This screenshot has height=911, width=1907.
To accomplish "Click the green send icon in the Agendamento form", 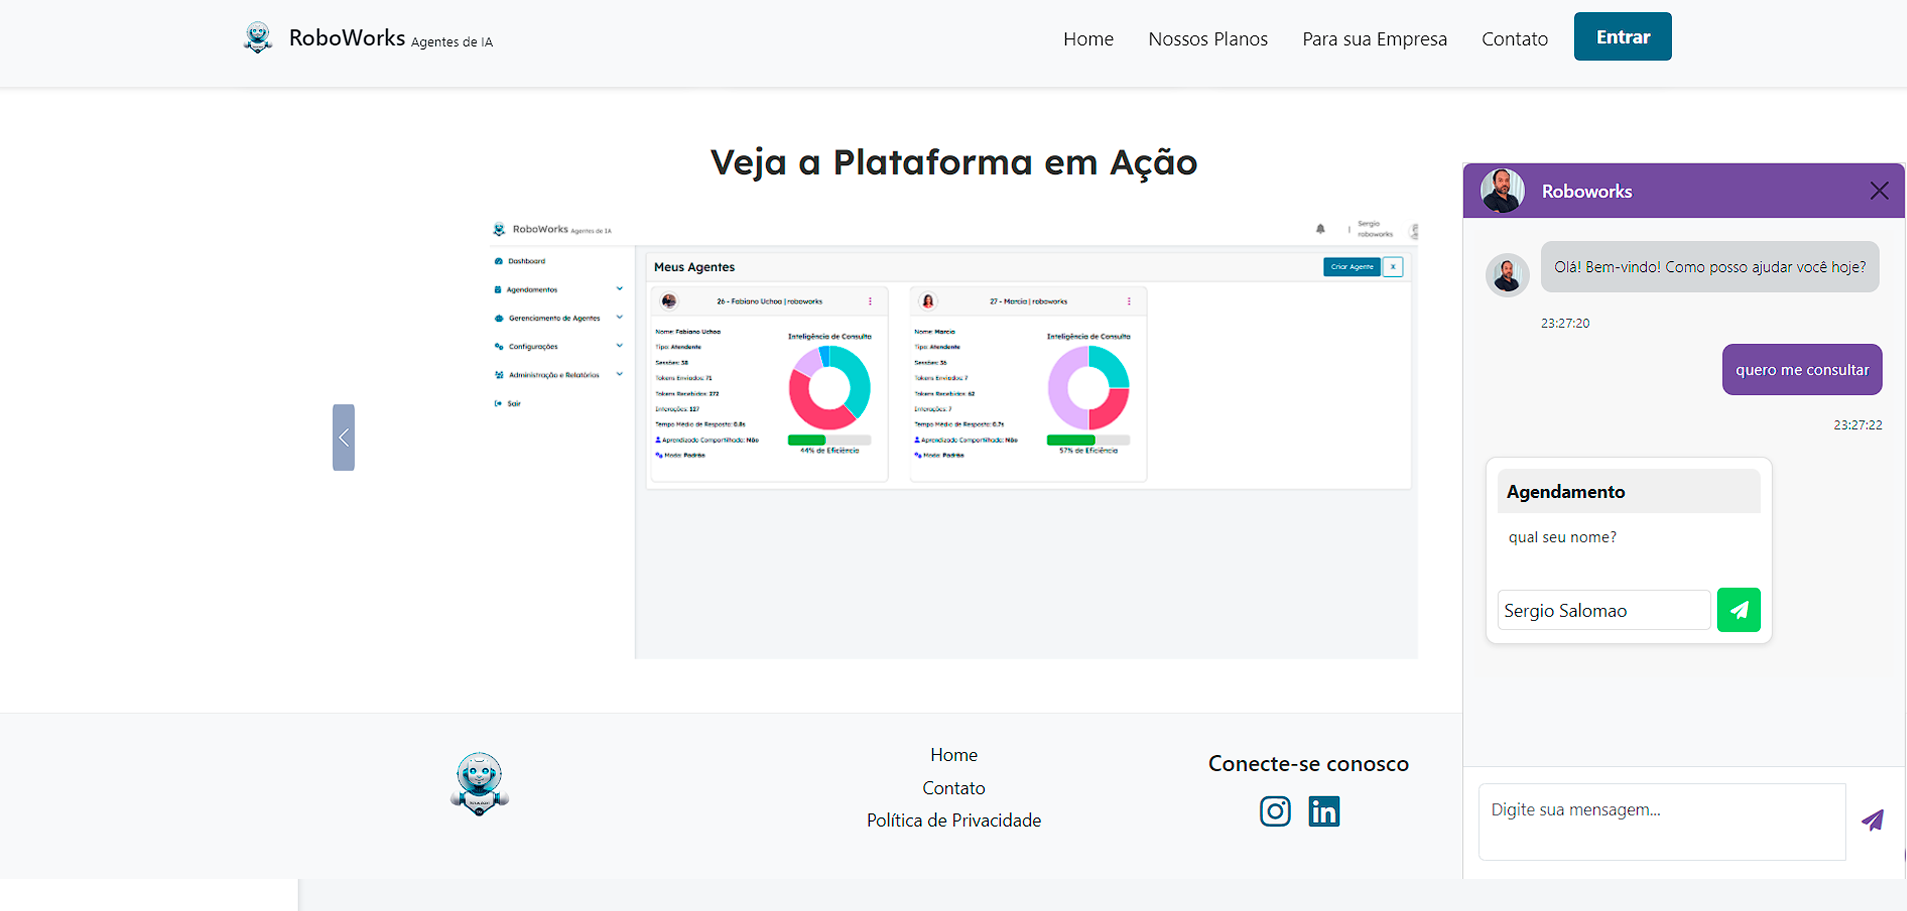I will pyautogui.click(x=1739, y=610).
